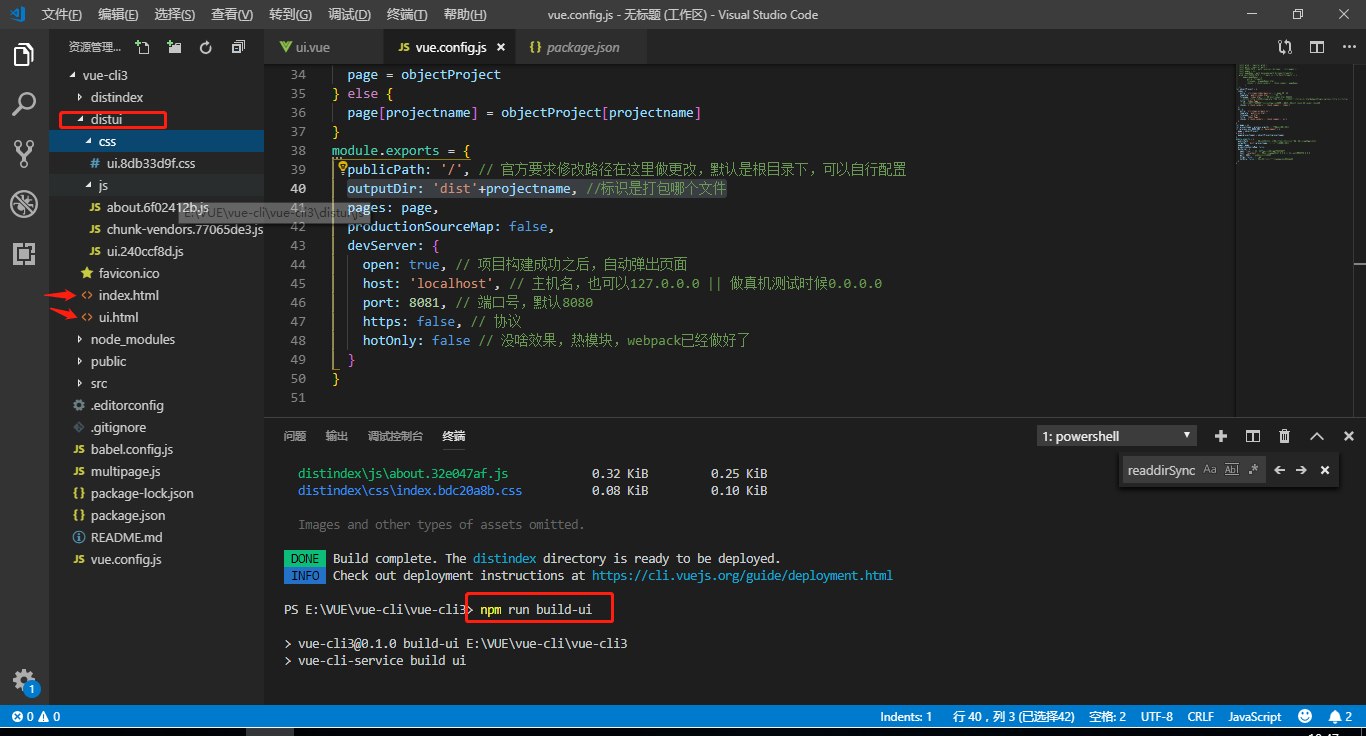The width and height of the screenshot is (1366, 736).
Task: Open the 终端(T) menu
Action: click(407, 15)
